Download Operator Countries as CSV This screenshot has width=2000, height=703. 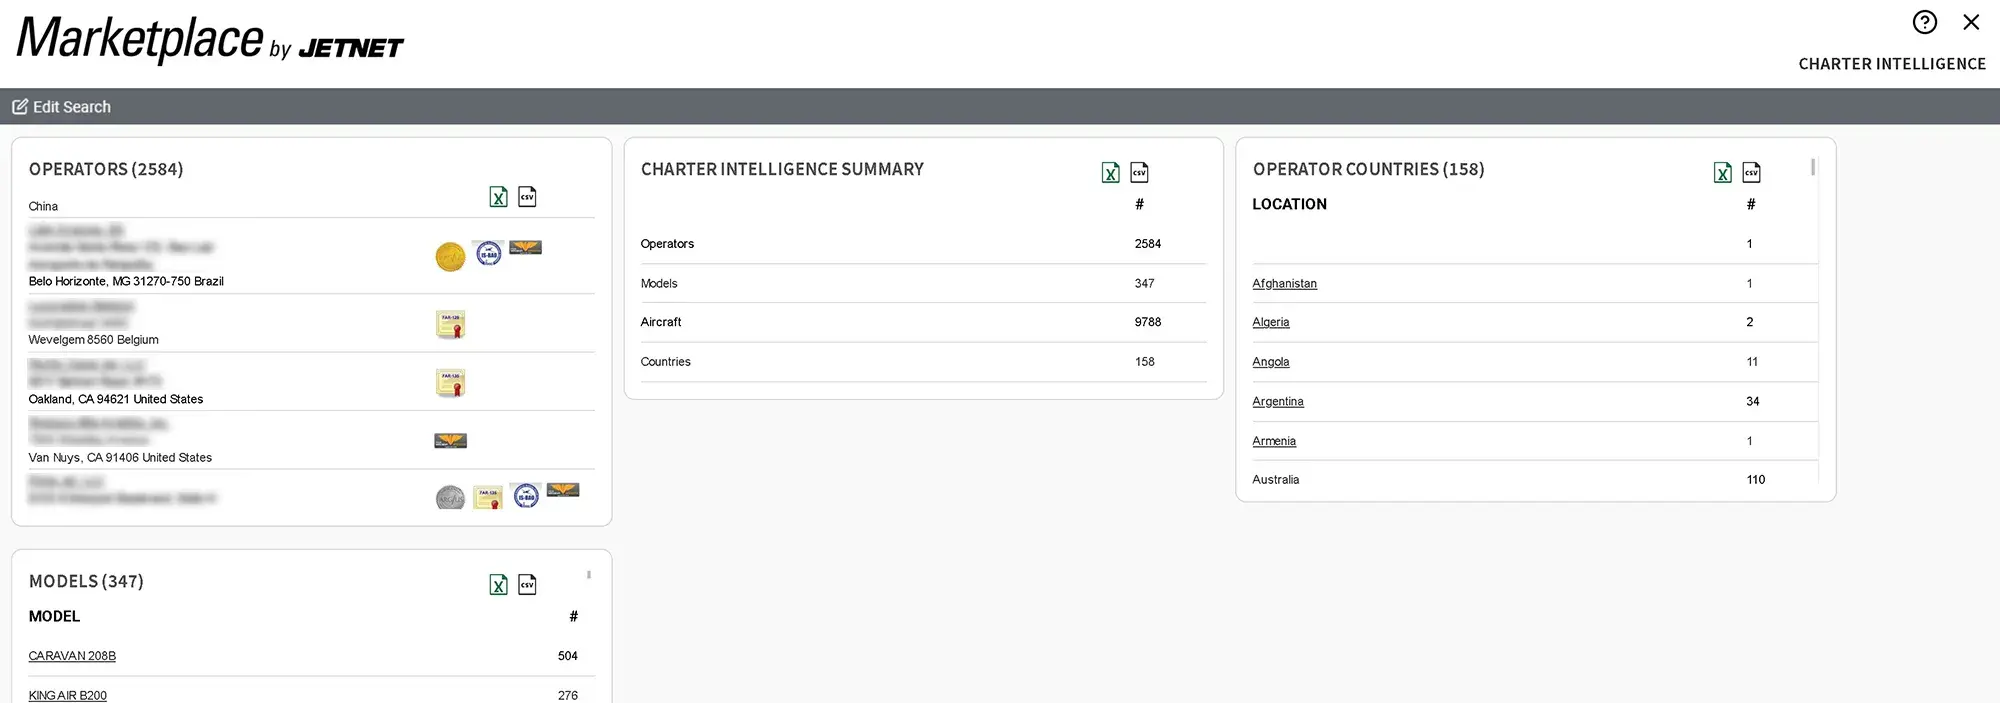coord(1751,173)
